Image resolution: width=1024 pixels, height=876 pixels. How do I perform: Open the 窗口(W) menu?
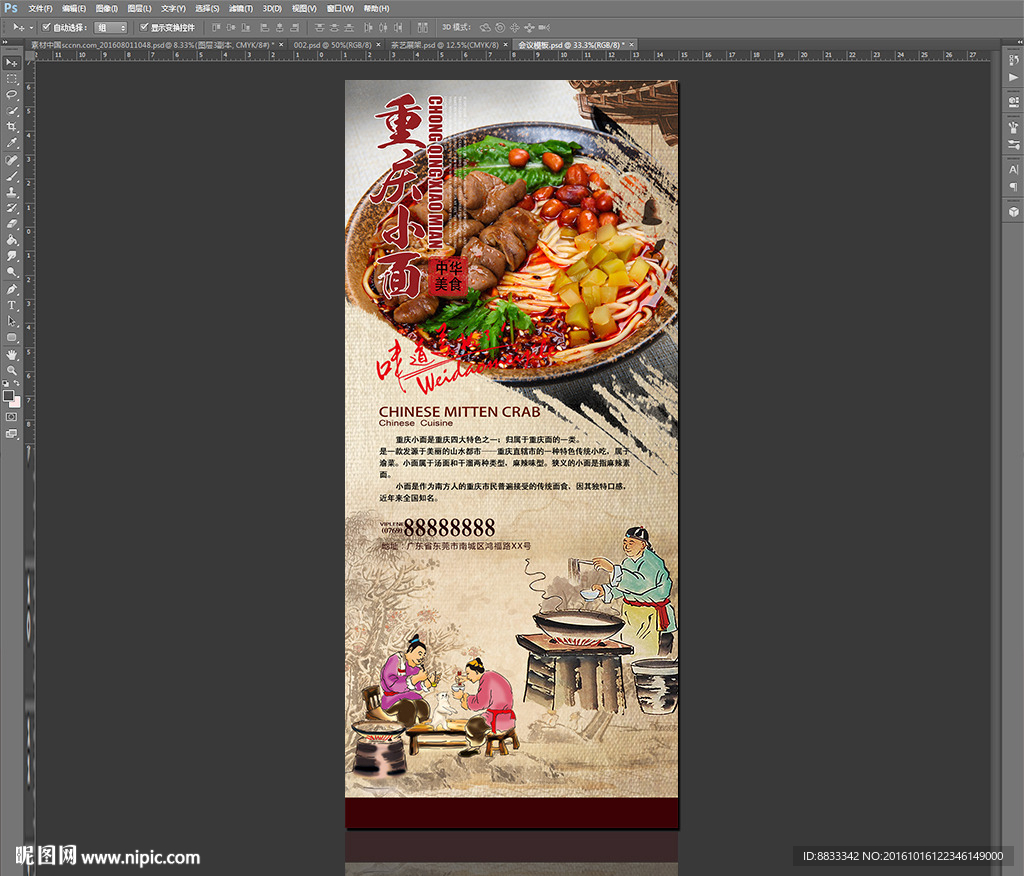[340, 8]
